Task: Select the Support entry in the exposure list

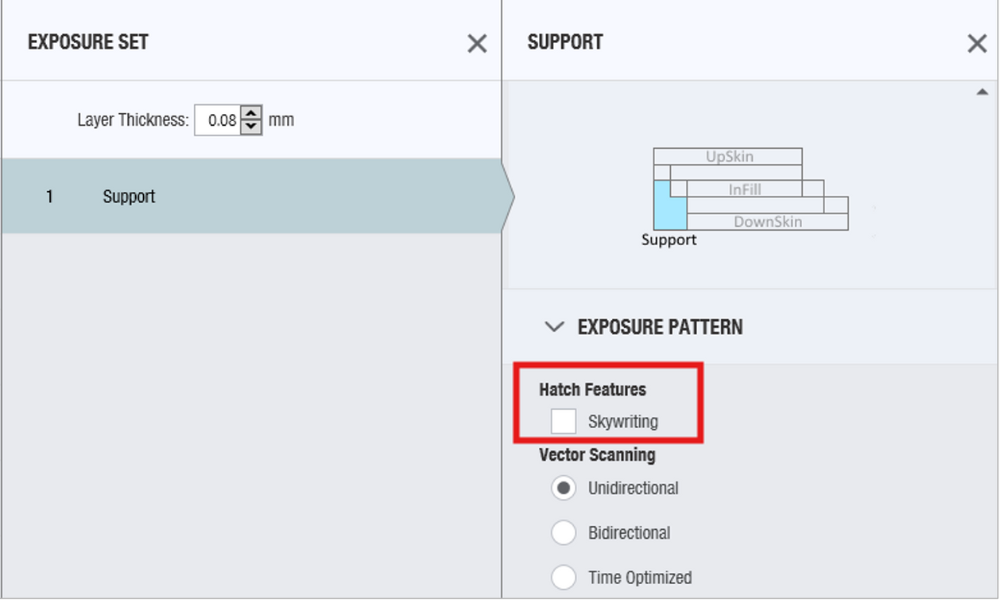Action: pyautogui.click(x=129, y=196)
